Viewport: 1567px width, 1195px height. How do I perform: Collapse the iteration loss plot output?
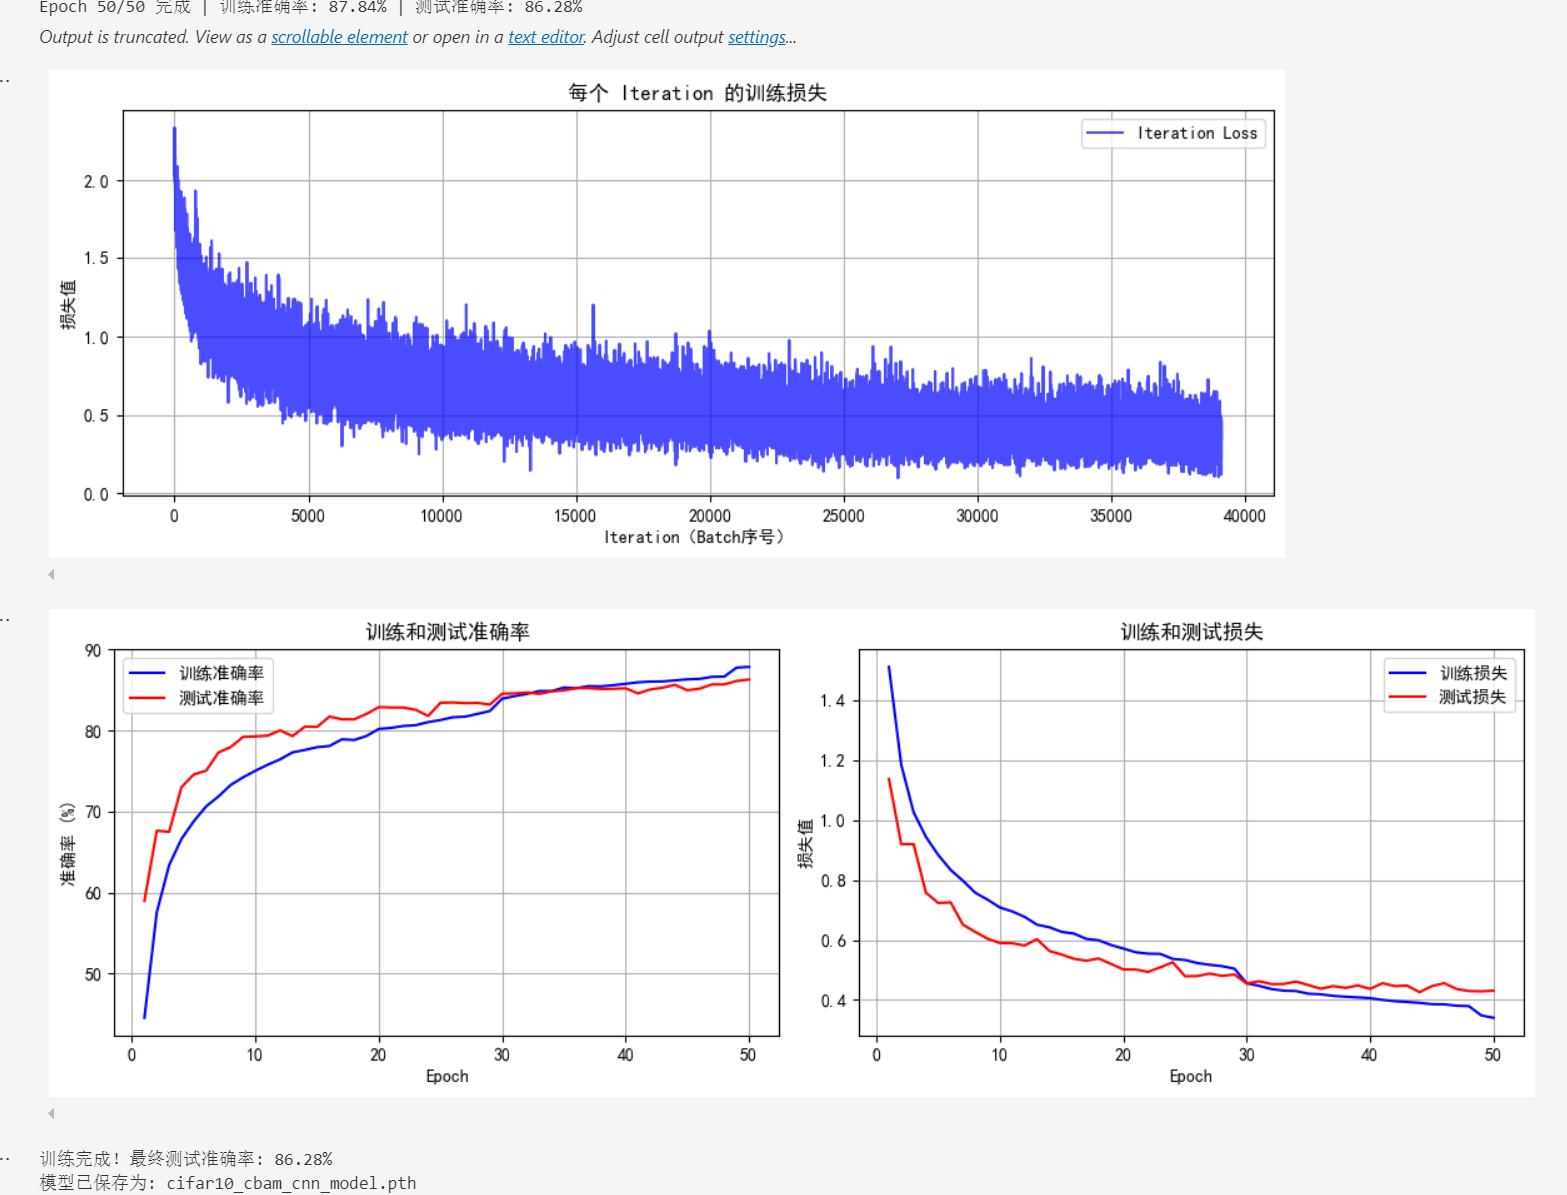point(51,574)
